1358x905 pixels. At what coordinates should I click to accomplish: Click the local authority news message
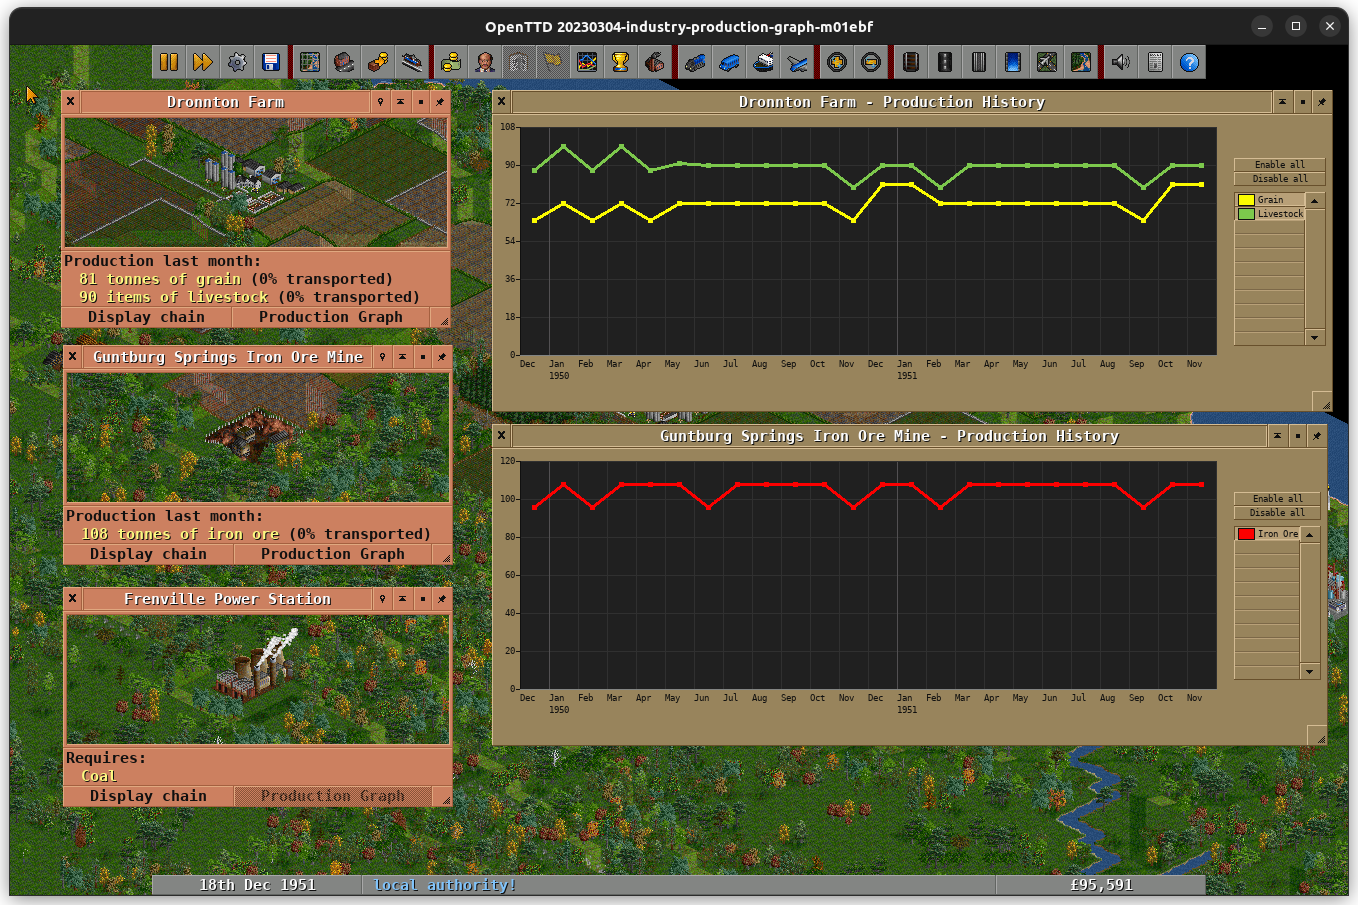click(x=444, y=884)
